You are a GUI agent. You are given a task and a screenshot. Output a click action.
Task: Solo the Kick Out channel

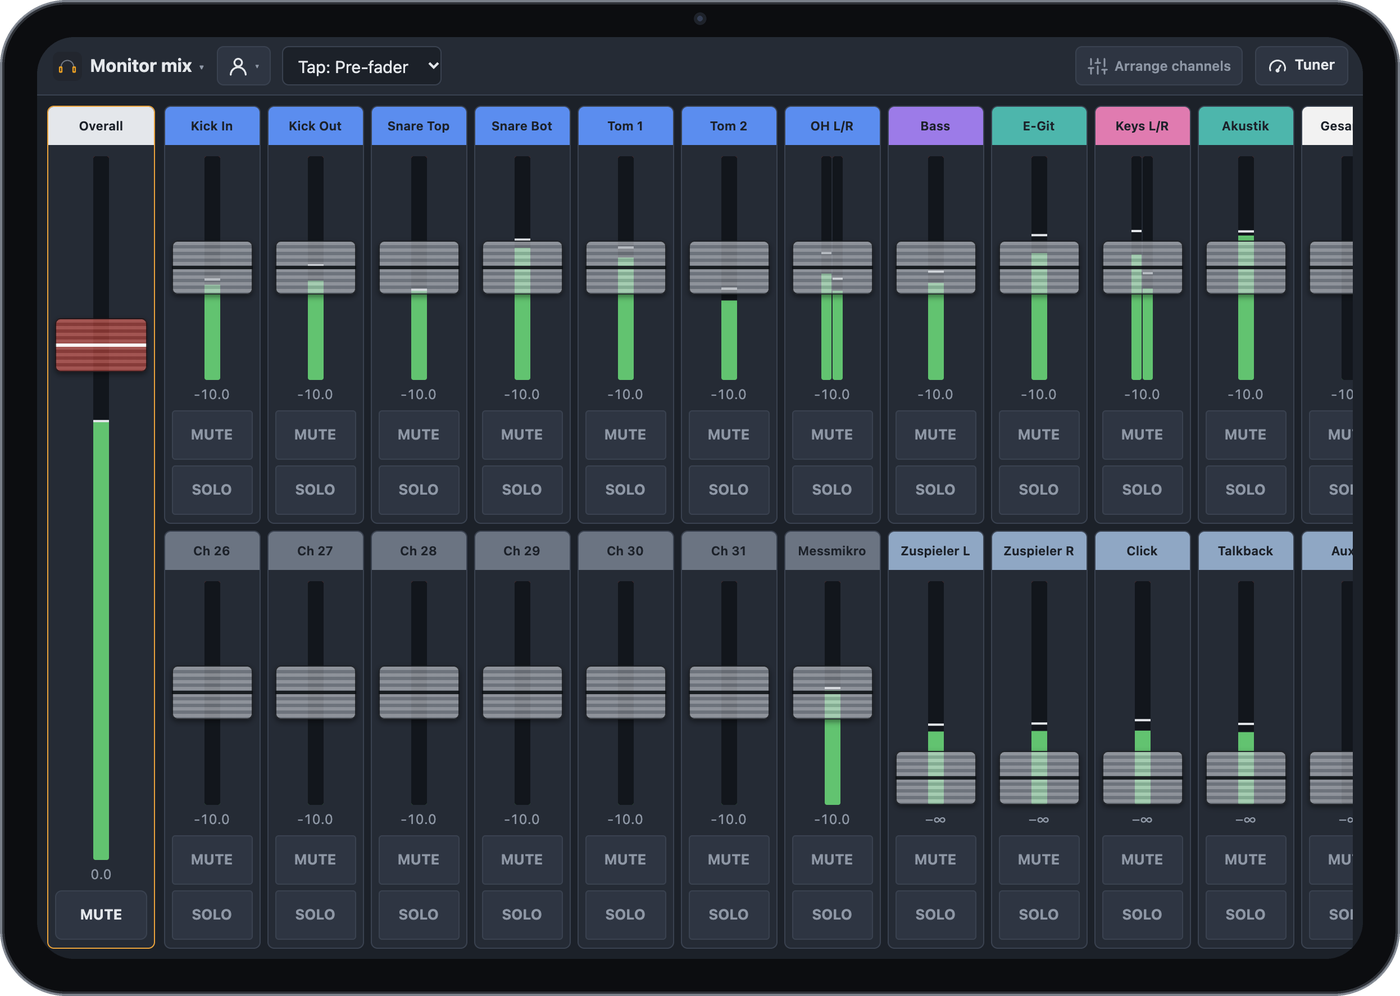click(x=316, y=490)
